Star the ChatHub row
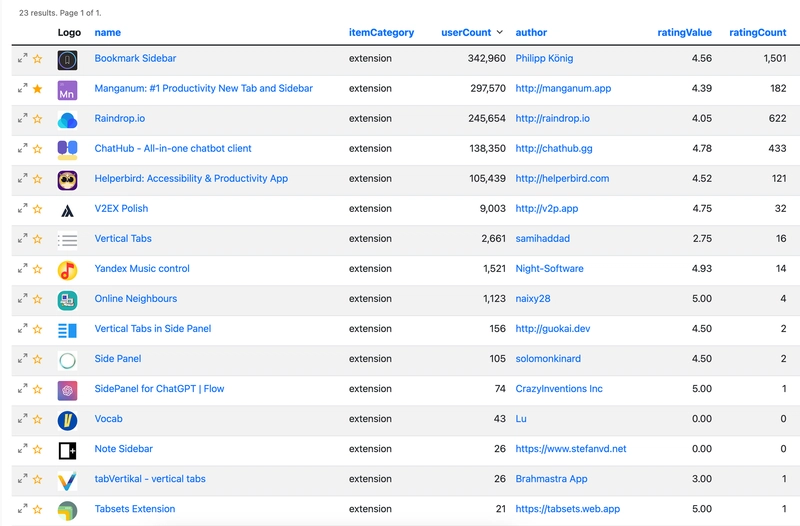This screenshot has width=800, height=526. (37, 149)
